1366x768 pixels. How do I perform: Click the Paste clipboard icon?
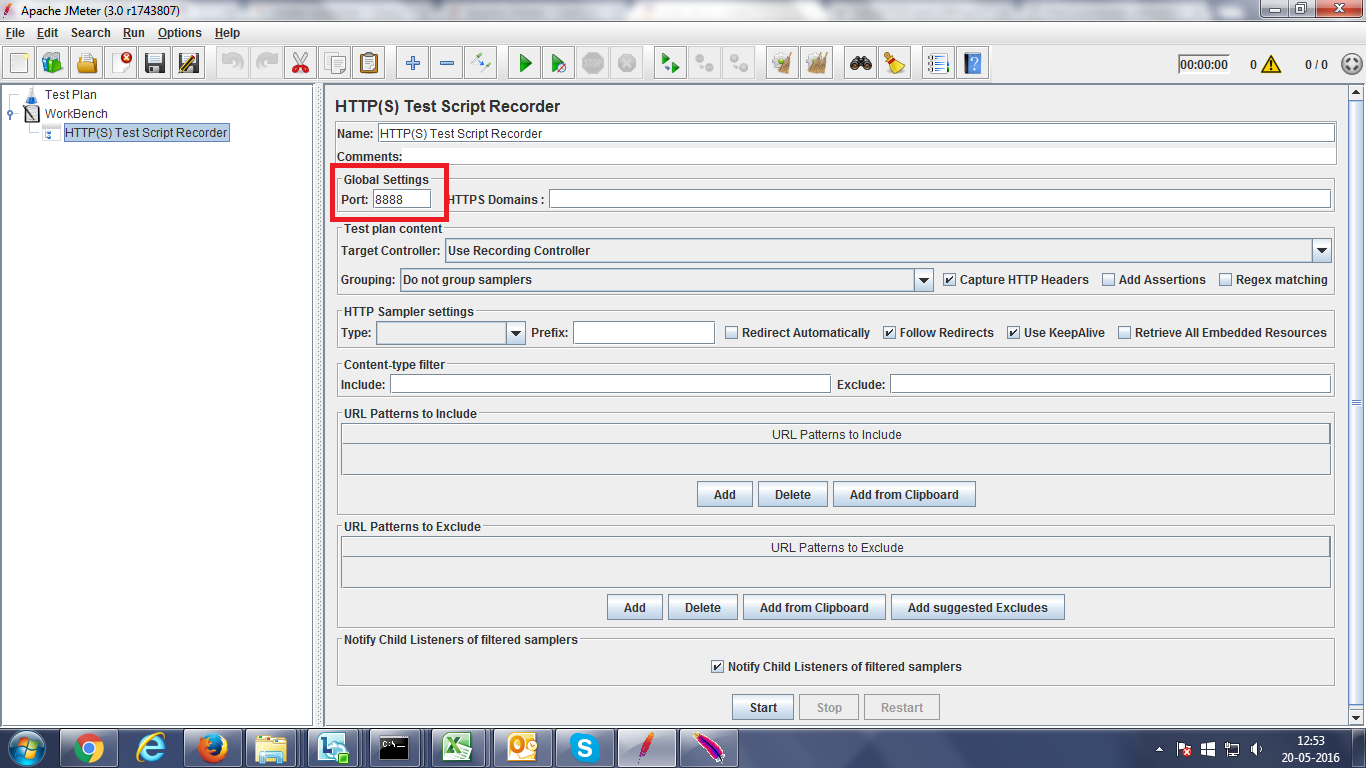368,64
